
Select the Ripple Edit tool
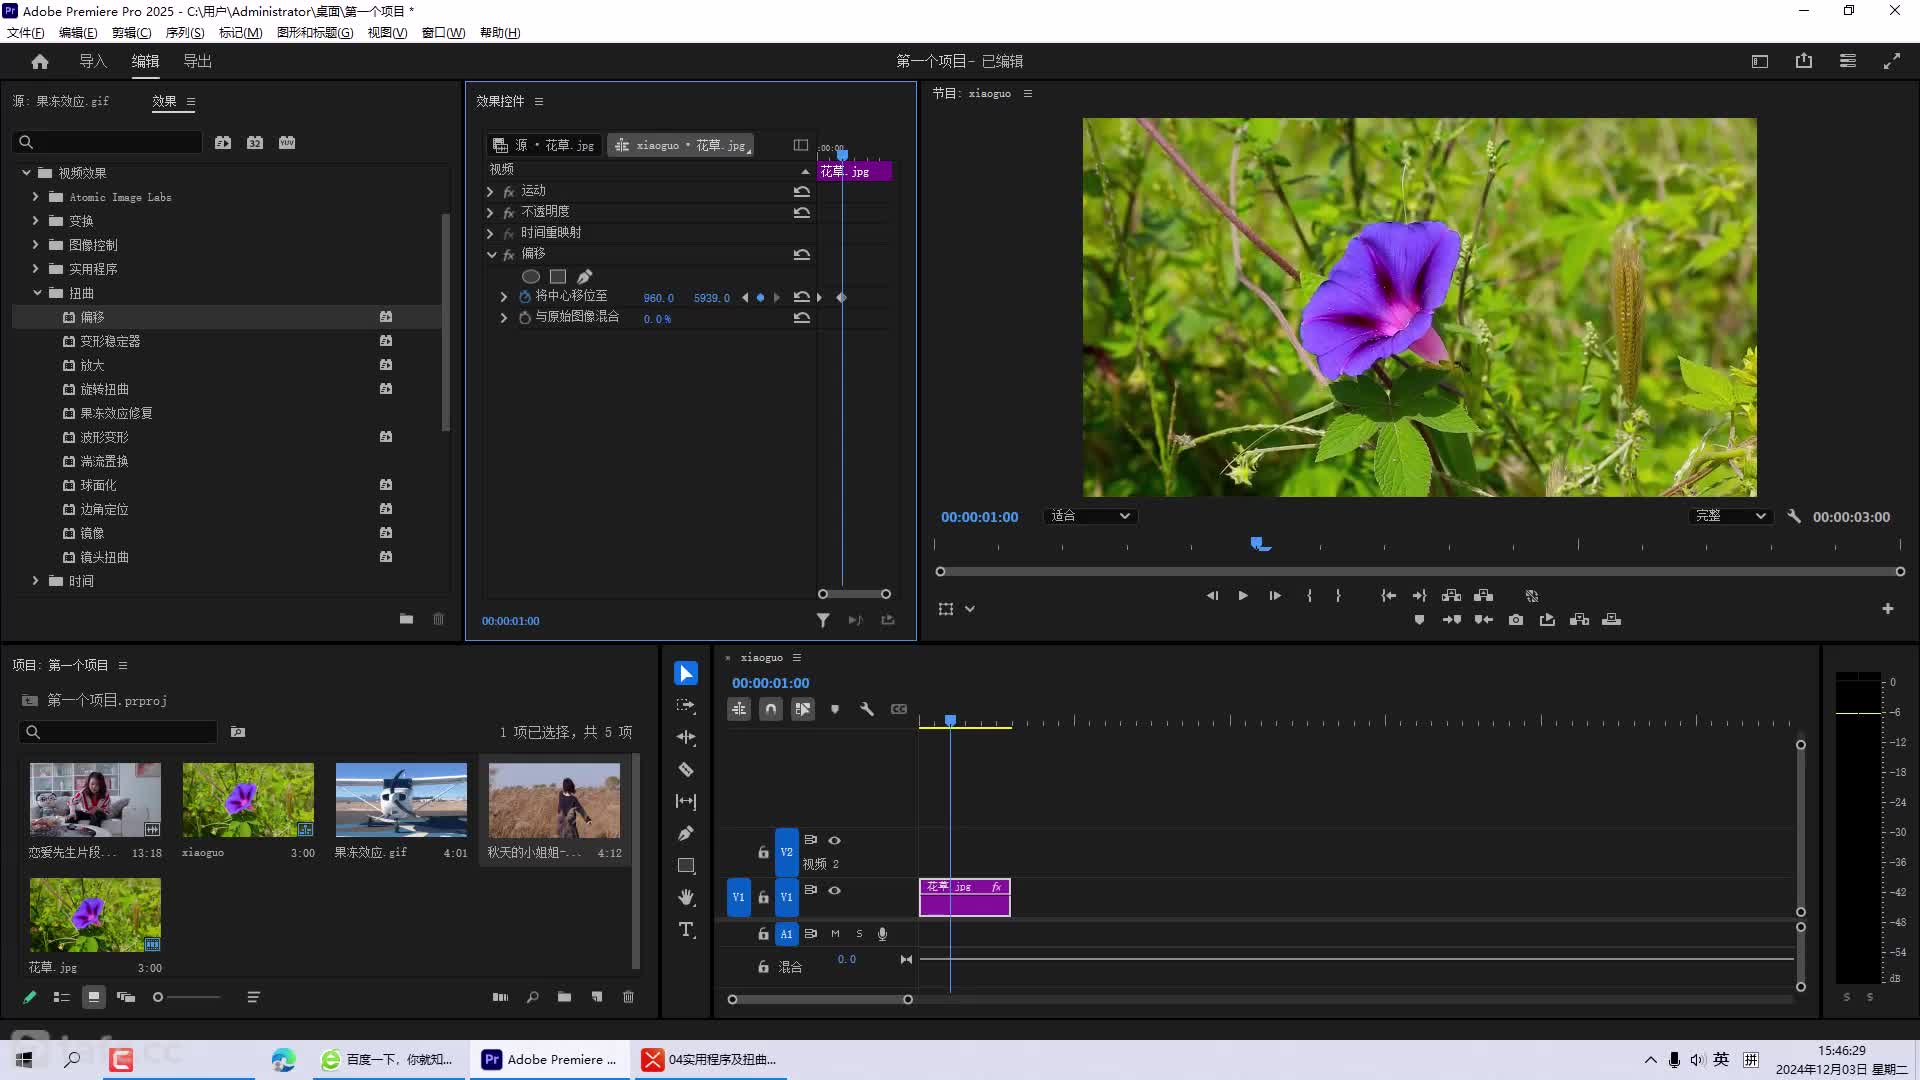pos(686,738)
